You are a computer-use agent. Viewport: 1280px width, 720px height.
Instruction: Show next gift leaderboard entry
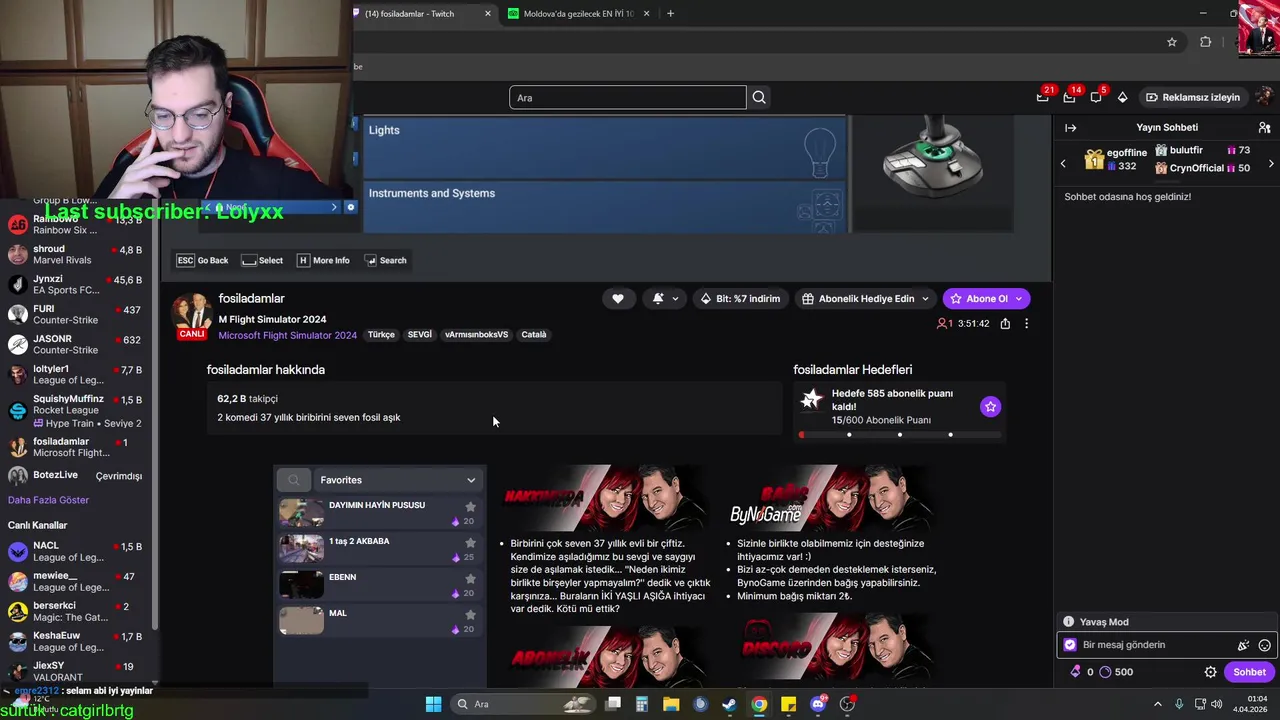[x=1271, y=163]
